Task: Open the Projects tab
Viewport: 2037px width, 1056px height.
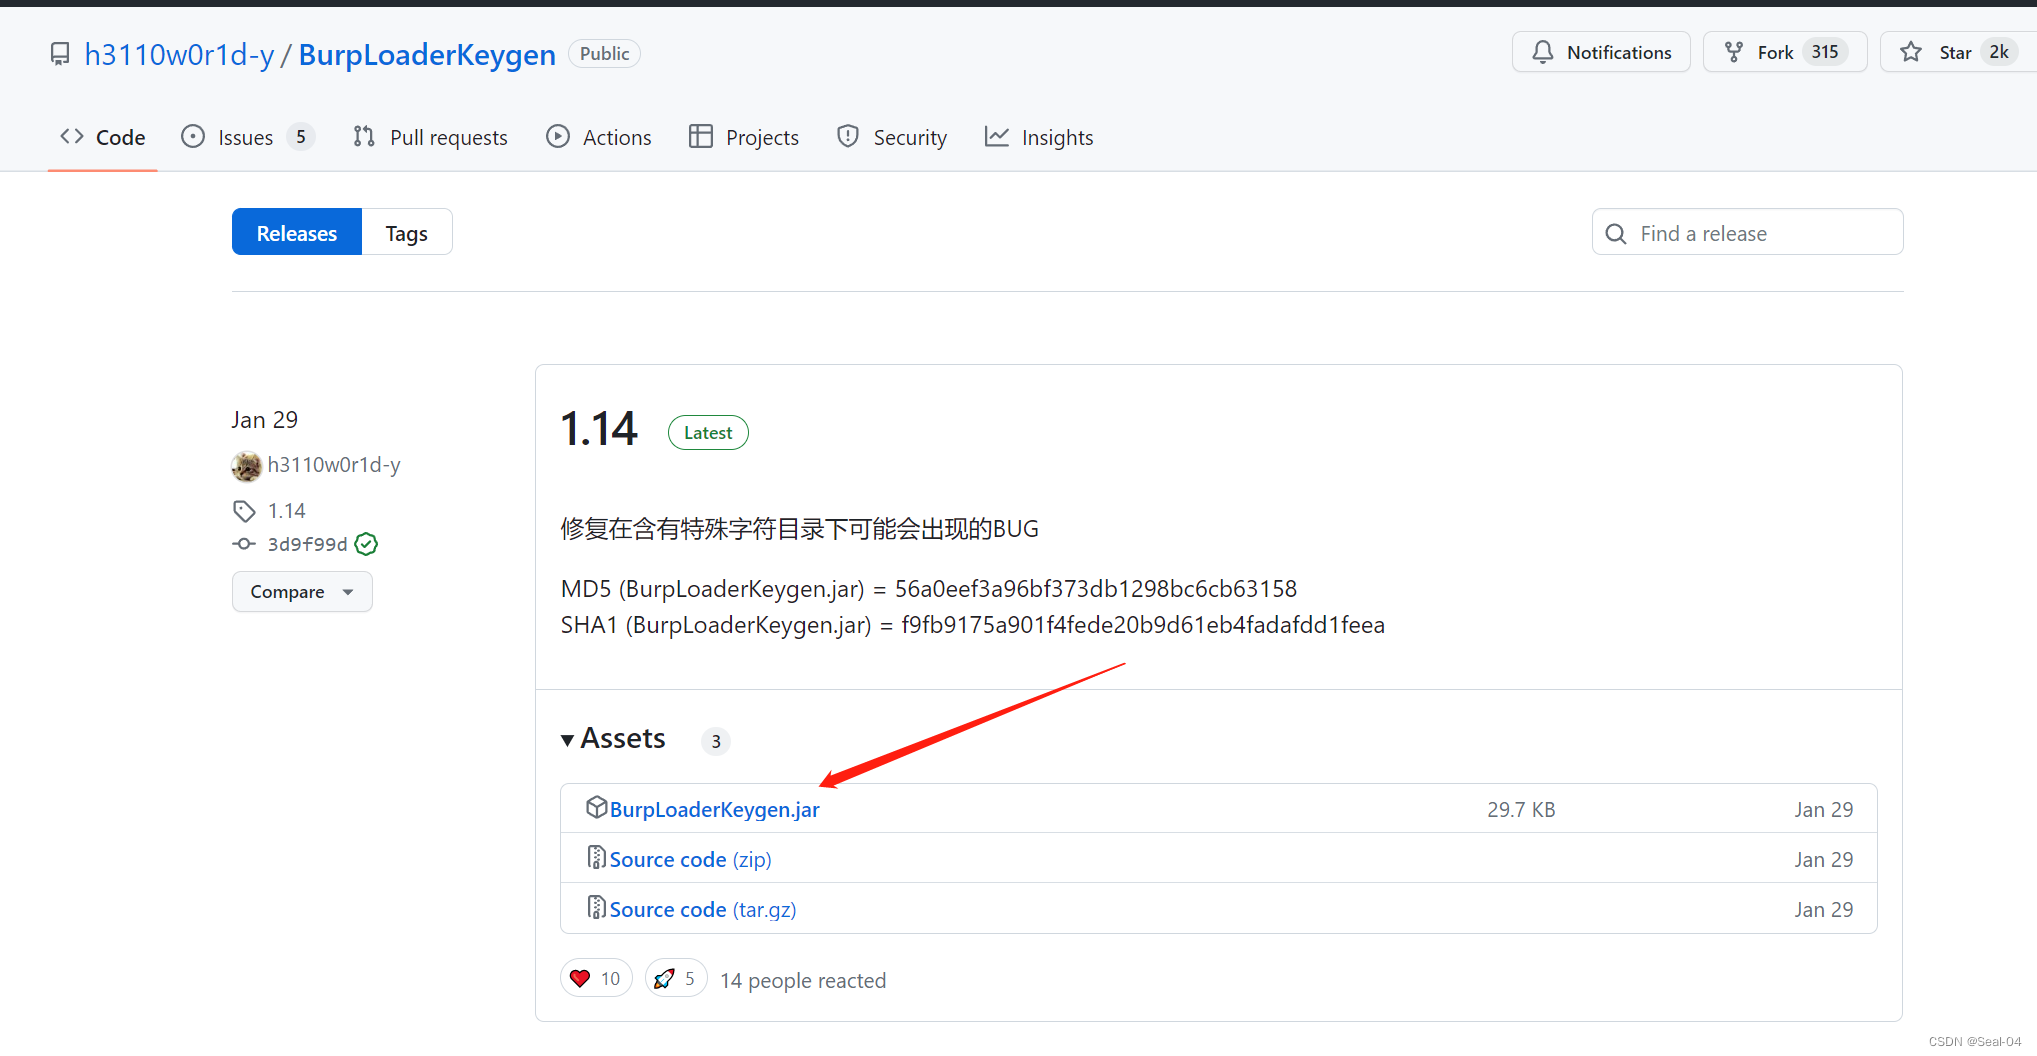Action: (x=743, y=137)
